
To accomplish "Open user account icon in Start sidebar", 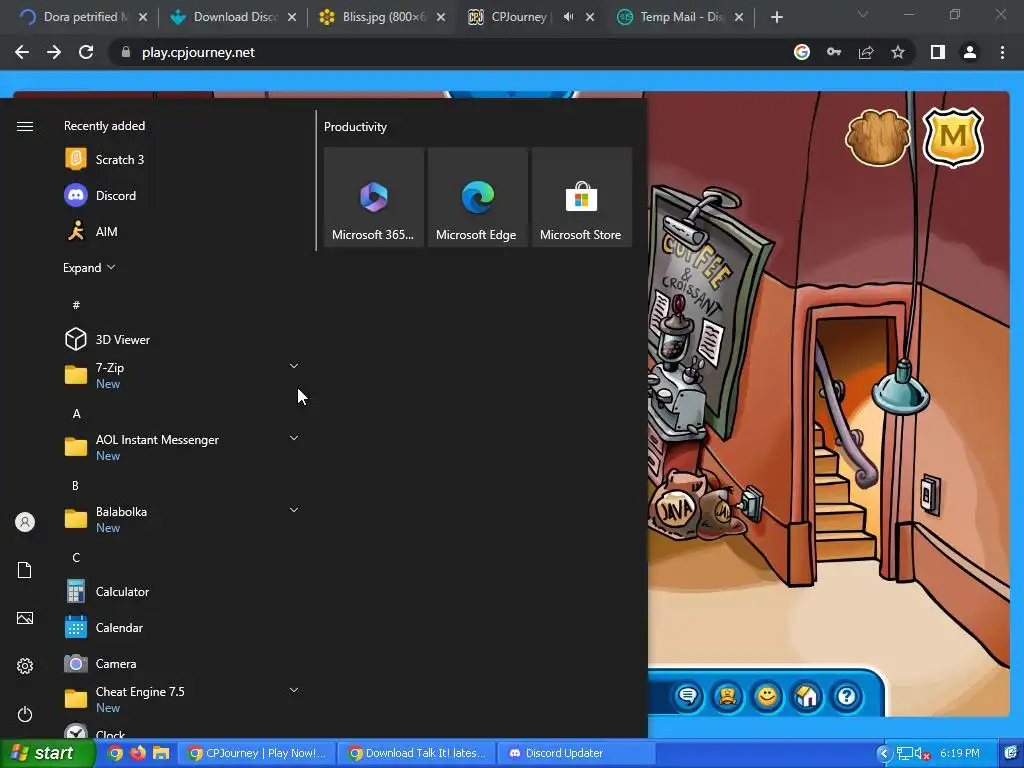I will pyautogui.click(x=25, y=522).
